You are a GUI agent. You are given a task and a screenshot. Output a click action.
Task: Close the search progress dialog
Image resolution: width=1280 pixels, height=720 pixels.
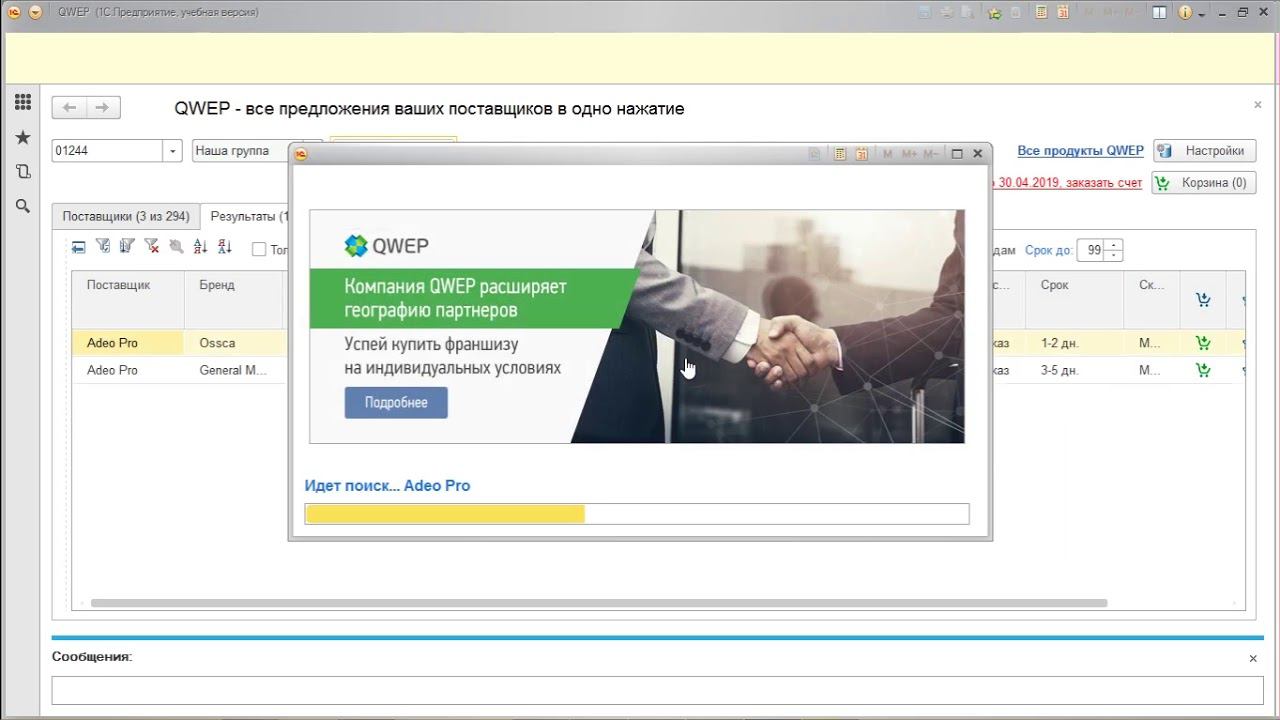tap(978, 154)
